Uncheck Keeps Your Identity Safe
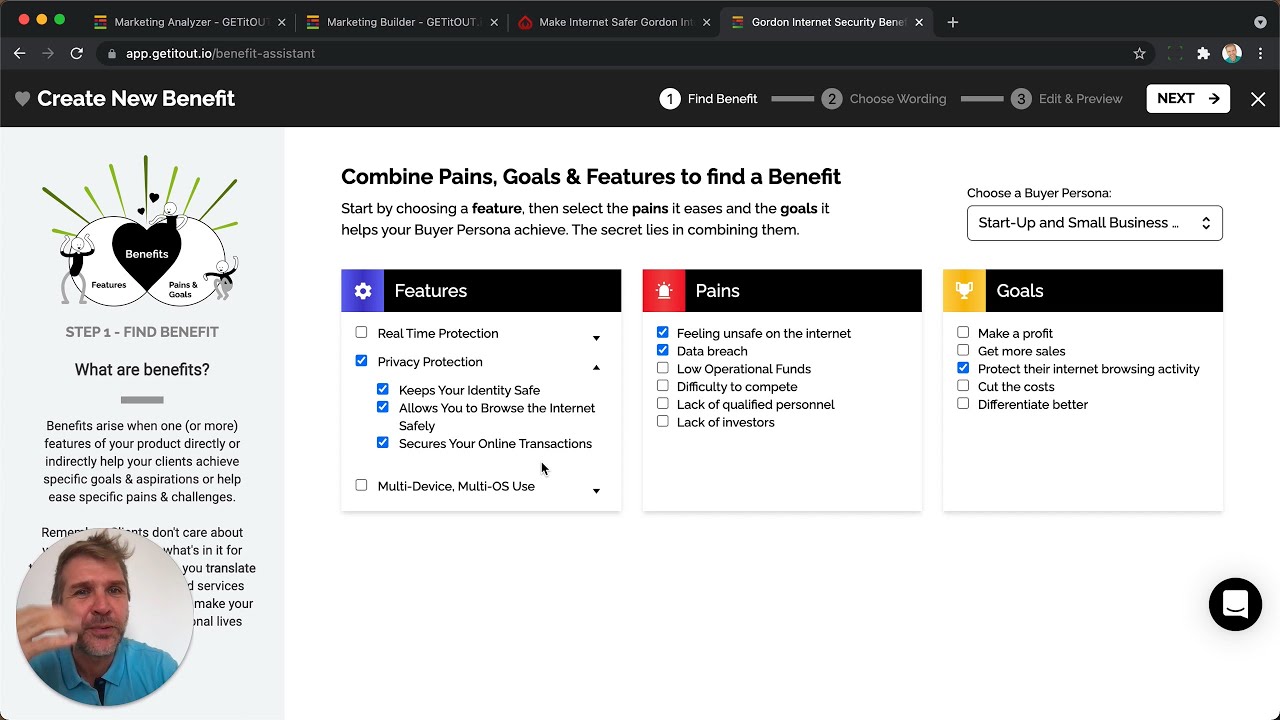Viewport: 1280px width, 720px height. [382, 389]
